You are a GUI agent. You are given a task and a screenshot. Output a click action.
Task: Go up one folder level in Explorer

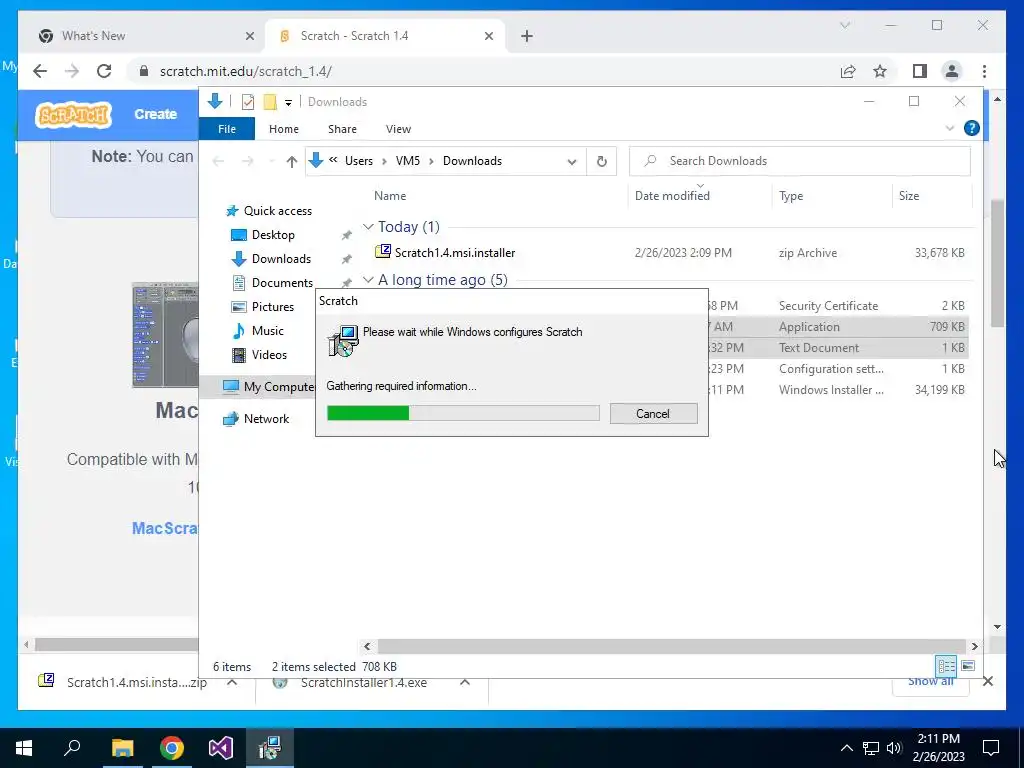coord(291,161)
